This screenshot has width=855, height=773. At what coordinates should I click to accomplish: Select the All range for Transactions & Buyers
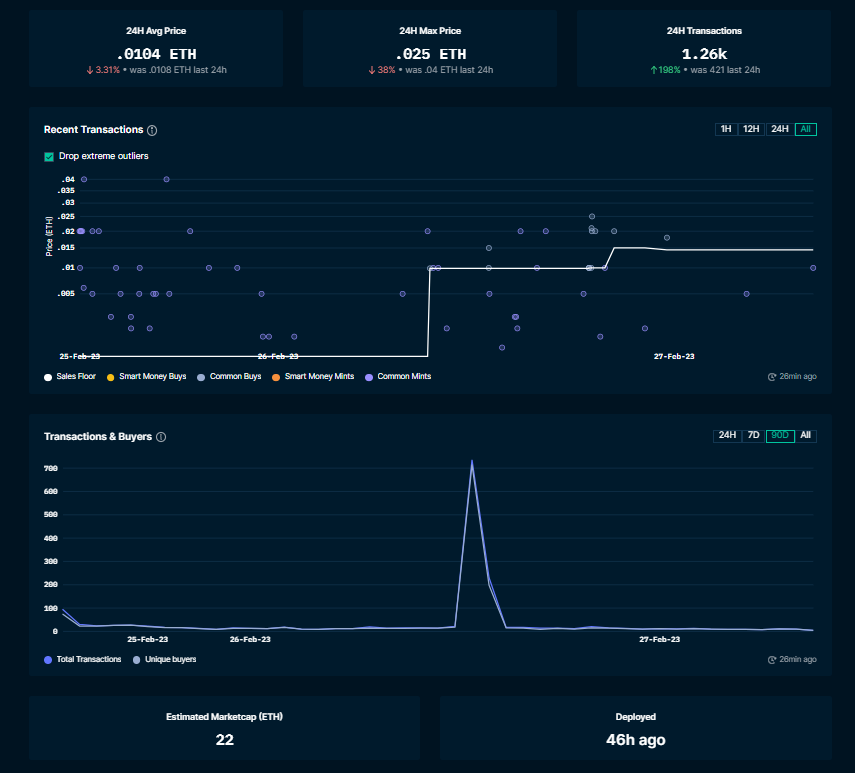pos(805,436)
